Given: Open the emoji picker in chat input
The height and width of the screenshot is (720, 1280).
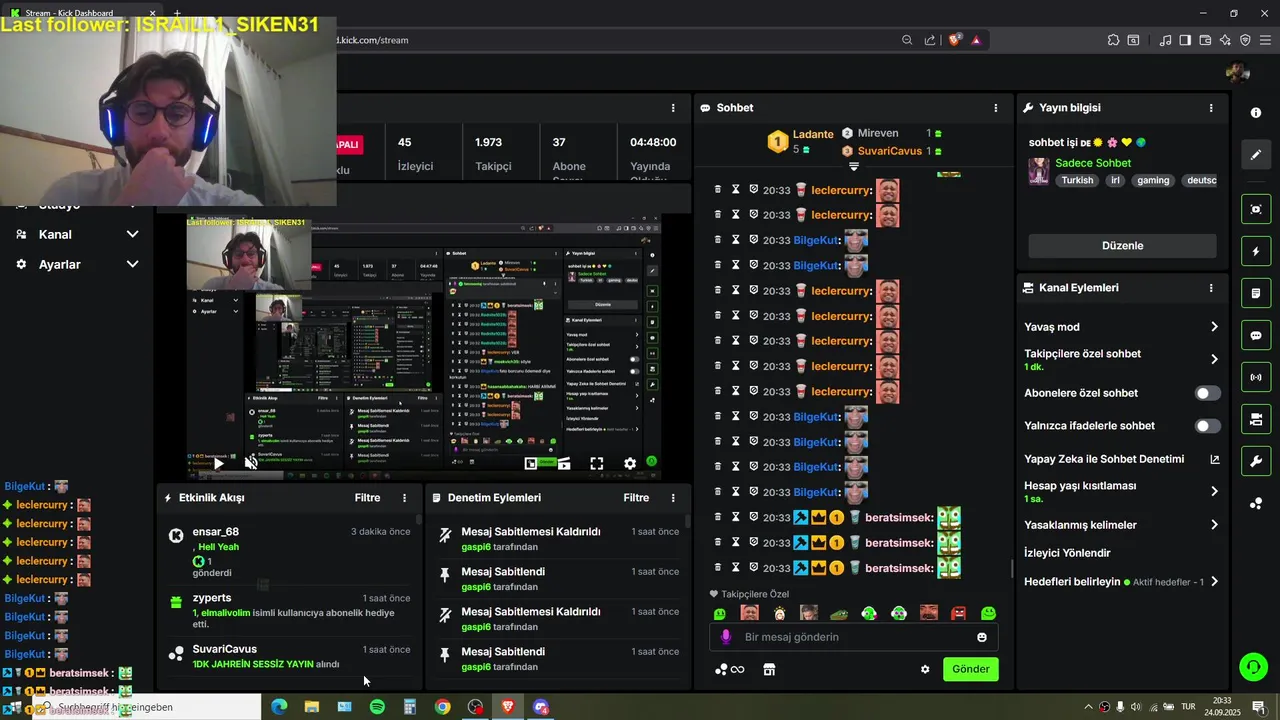Looking at the screenshot, I should tap(982, 637).
